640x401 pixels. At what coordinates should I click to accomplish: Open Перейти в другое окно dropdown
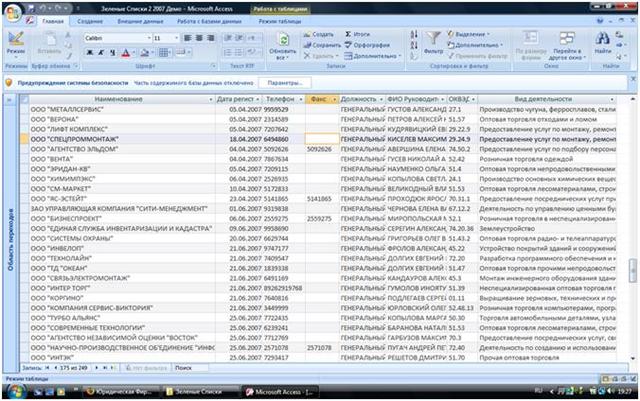(x=567, y=45)
